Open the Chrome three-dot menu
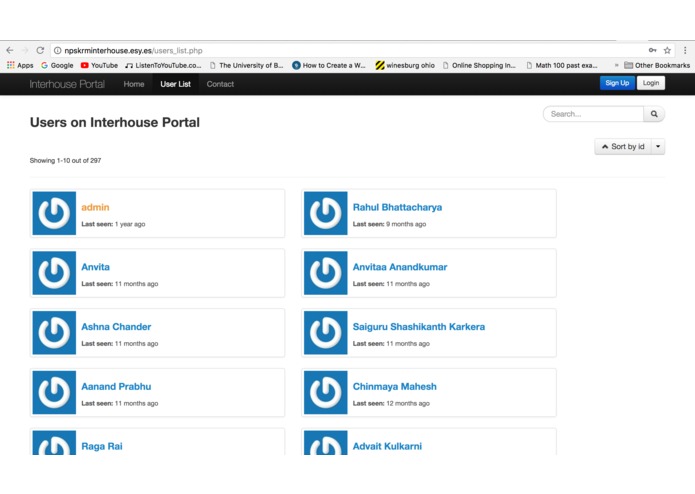 [x=685, y=51]
